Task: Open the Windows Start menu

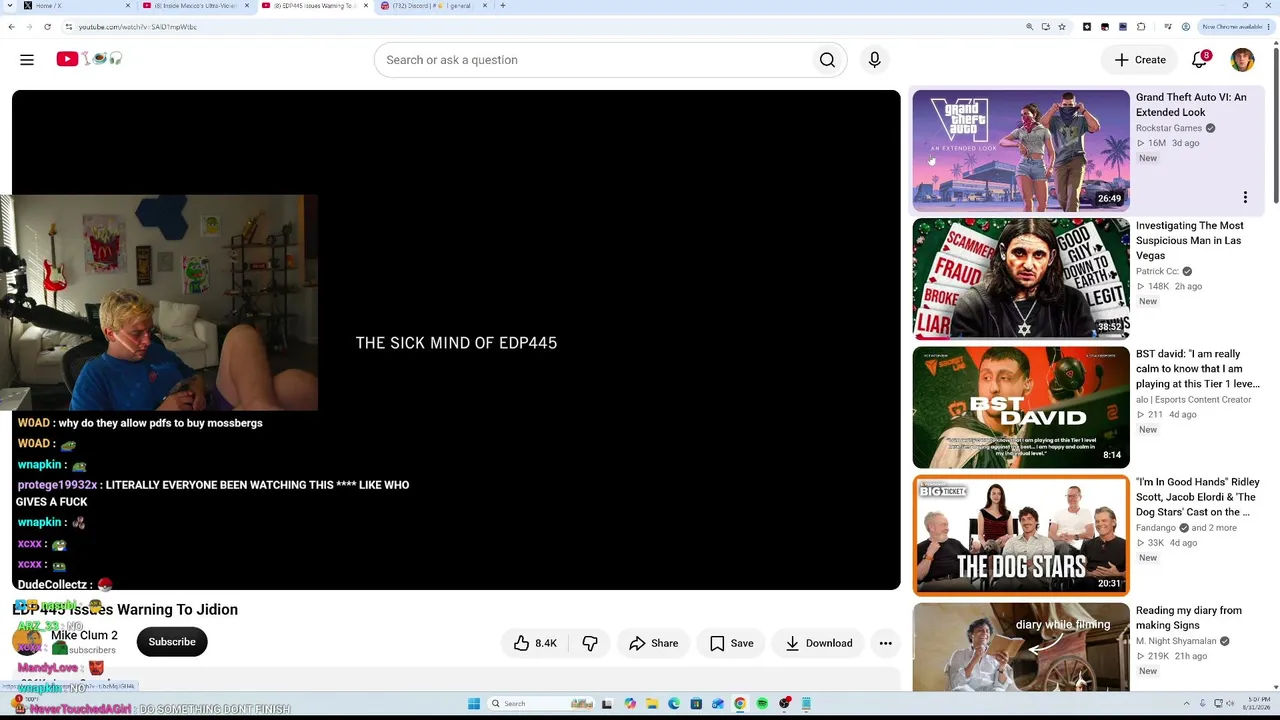Action: pyautogui.click(x=474, y=704)
